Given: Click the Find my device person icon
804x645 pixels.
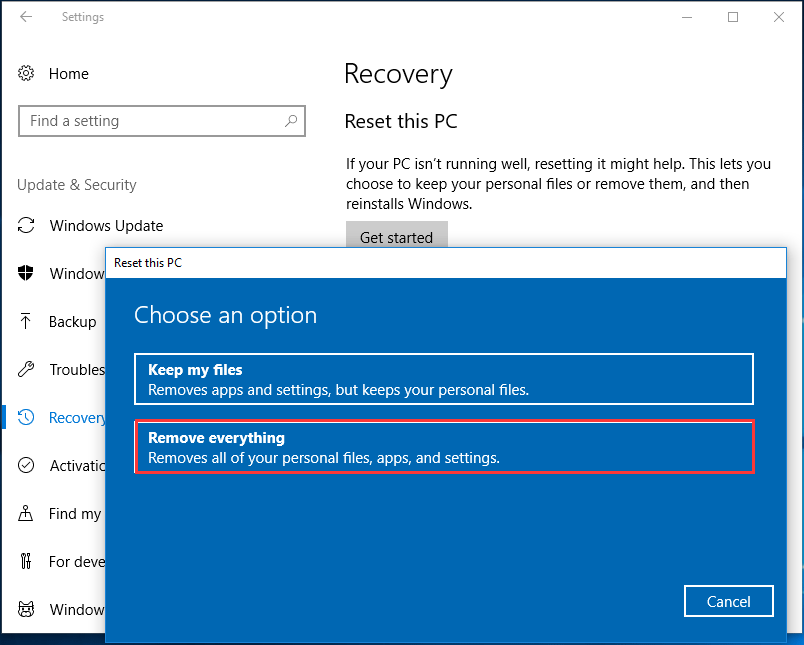Looking at the screenshot, I should pyautogui.click(x=26, y=513).
